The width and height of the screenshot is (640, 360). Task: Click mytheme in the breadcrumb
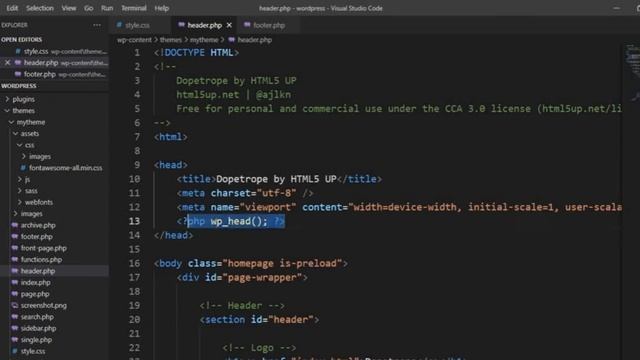click(x=204, y=40)
